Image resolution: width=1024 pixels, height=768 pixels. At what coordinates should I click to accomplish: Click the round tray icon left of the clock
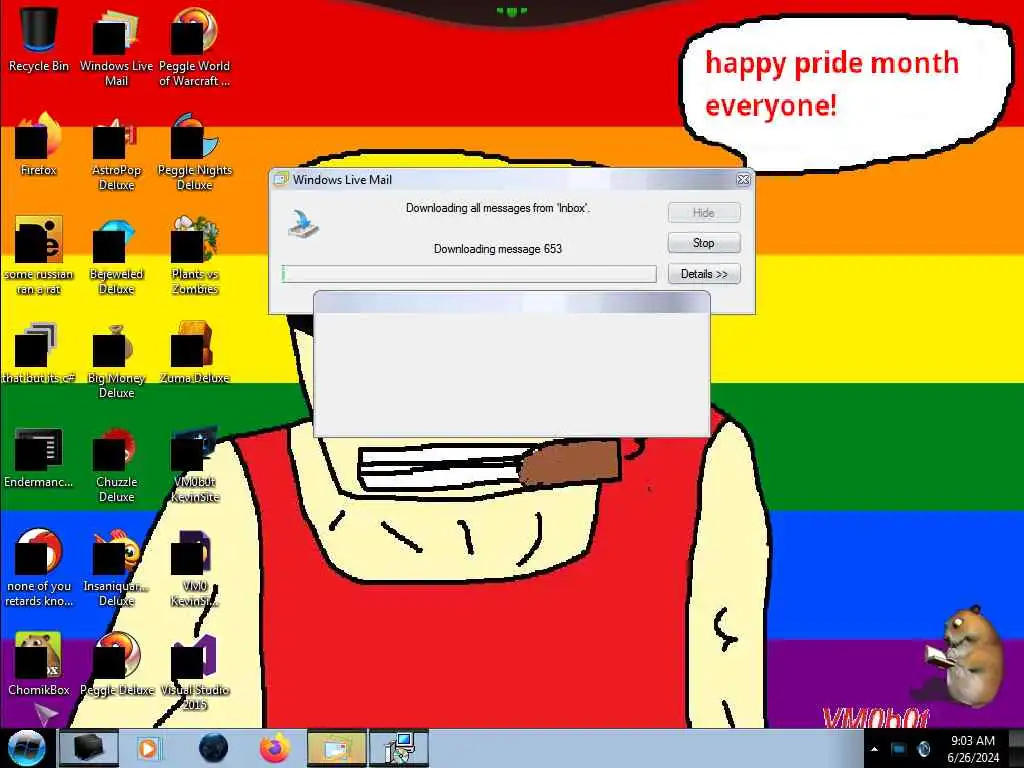pos(924,749)
